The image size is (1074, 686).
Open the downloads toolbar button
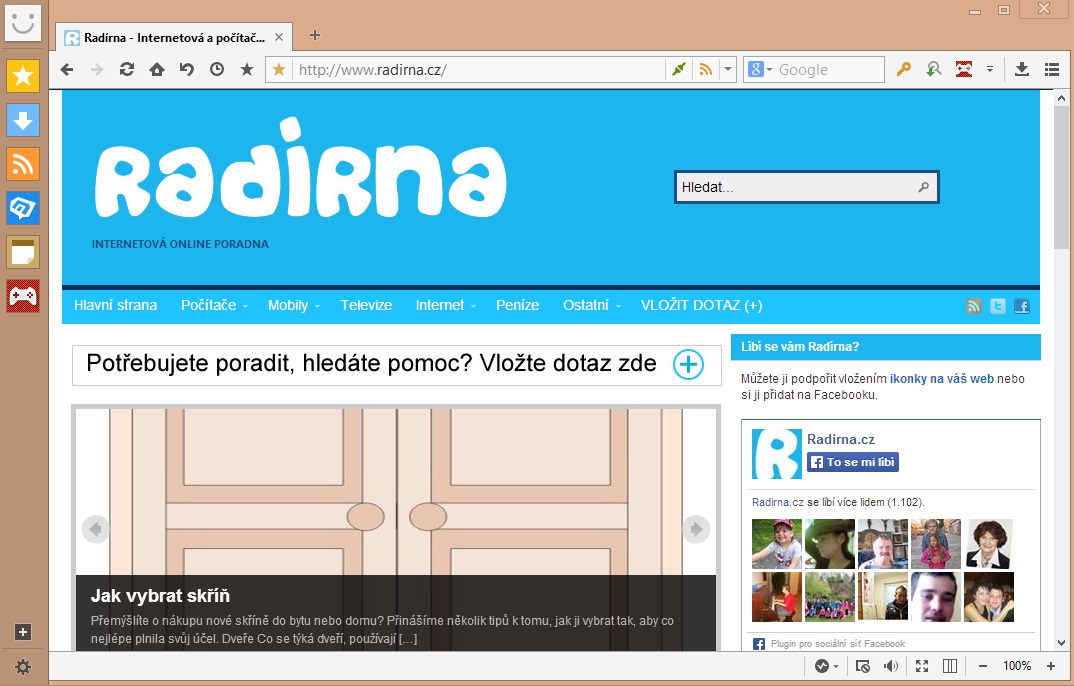pyautogui.click(x=1022, y=69)
